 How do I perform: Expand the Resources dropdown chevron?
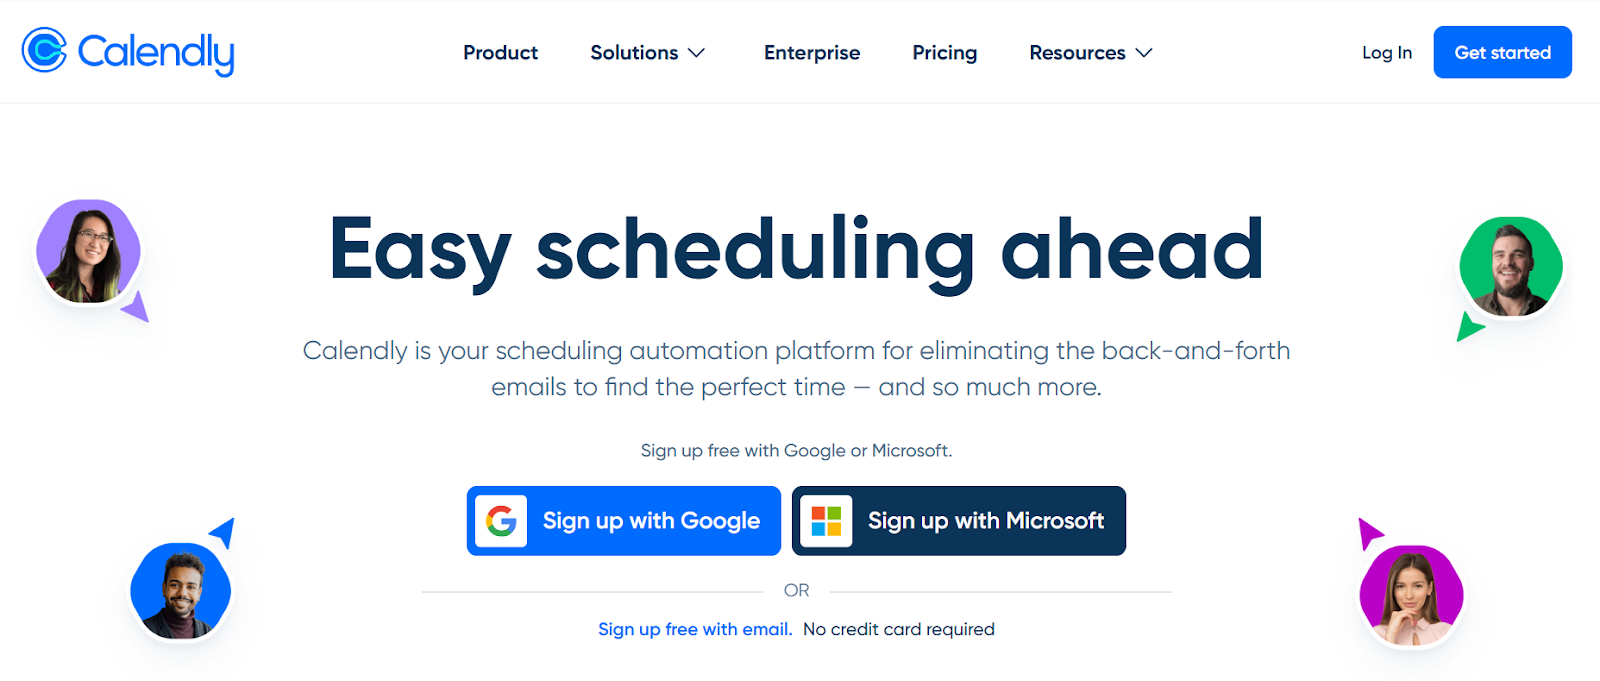click(x=1144, y=53)
